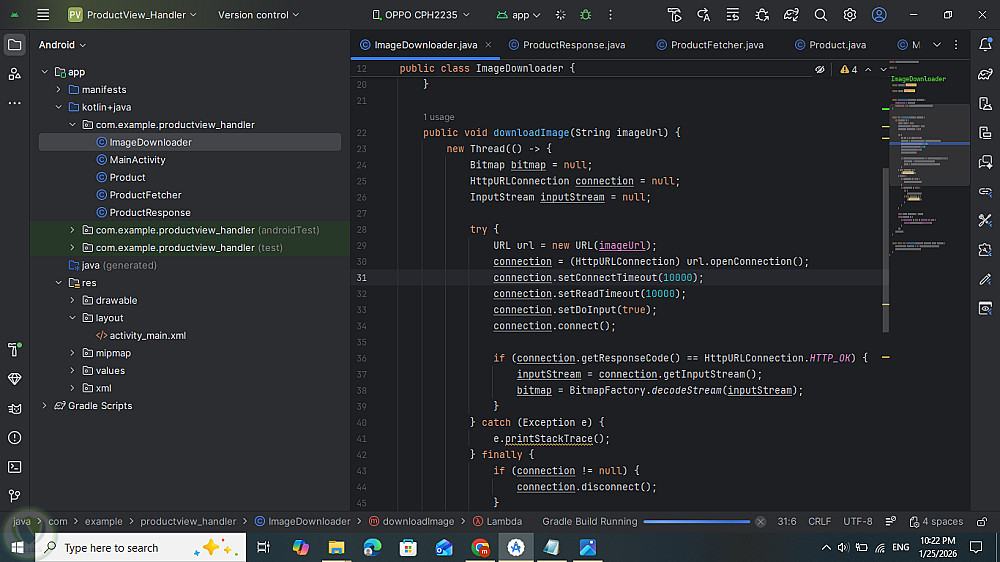The height and width of the screenshot is (562, 1000).
Task: Open the Terminal tool window
Action: (14, 467)
